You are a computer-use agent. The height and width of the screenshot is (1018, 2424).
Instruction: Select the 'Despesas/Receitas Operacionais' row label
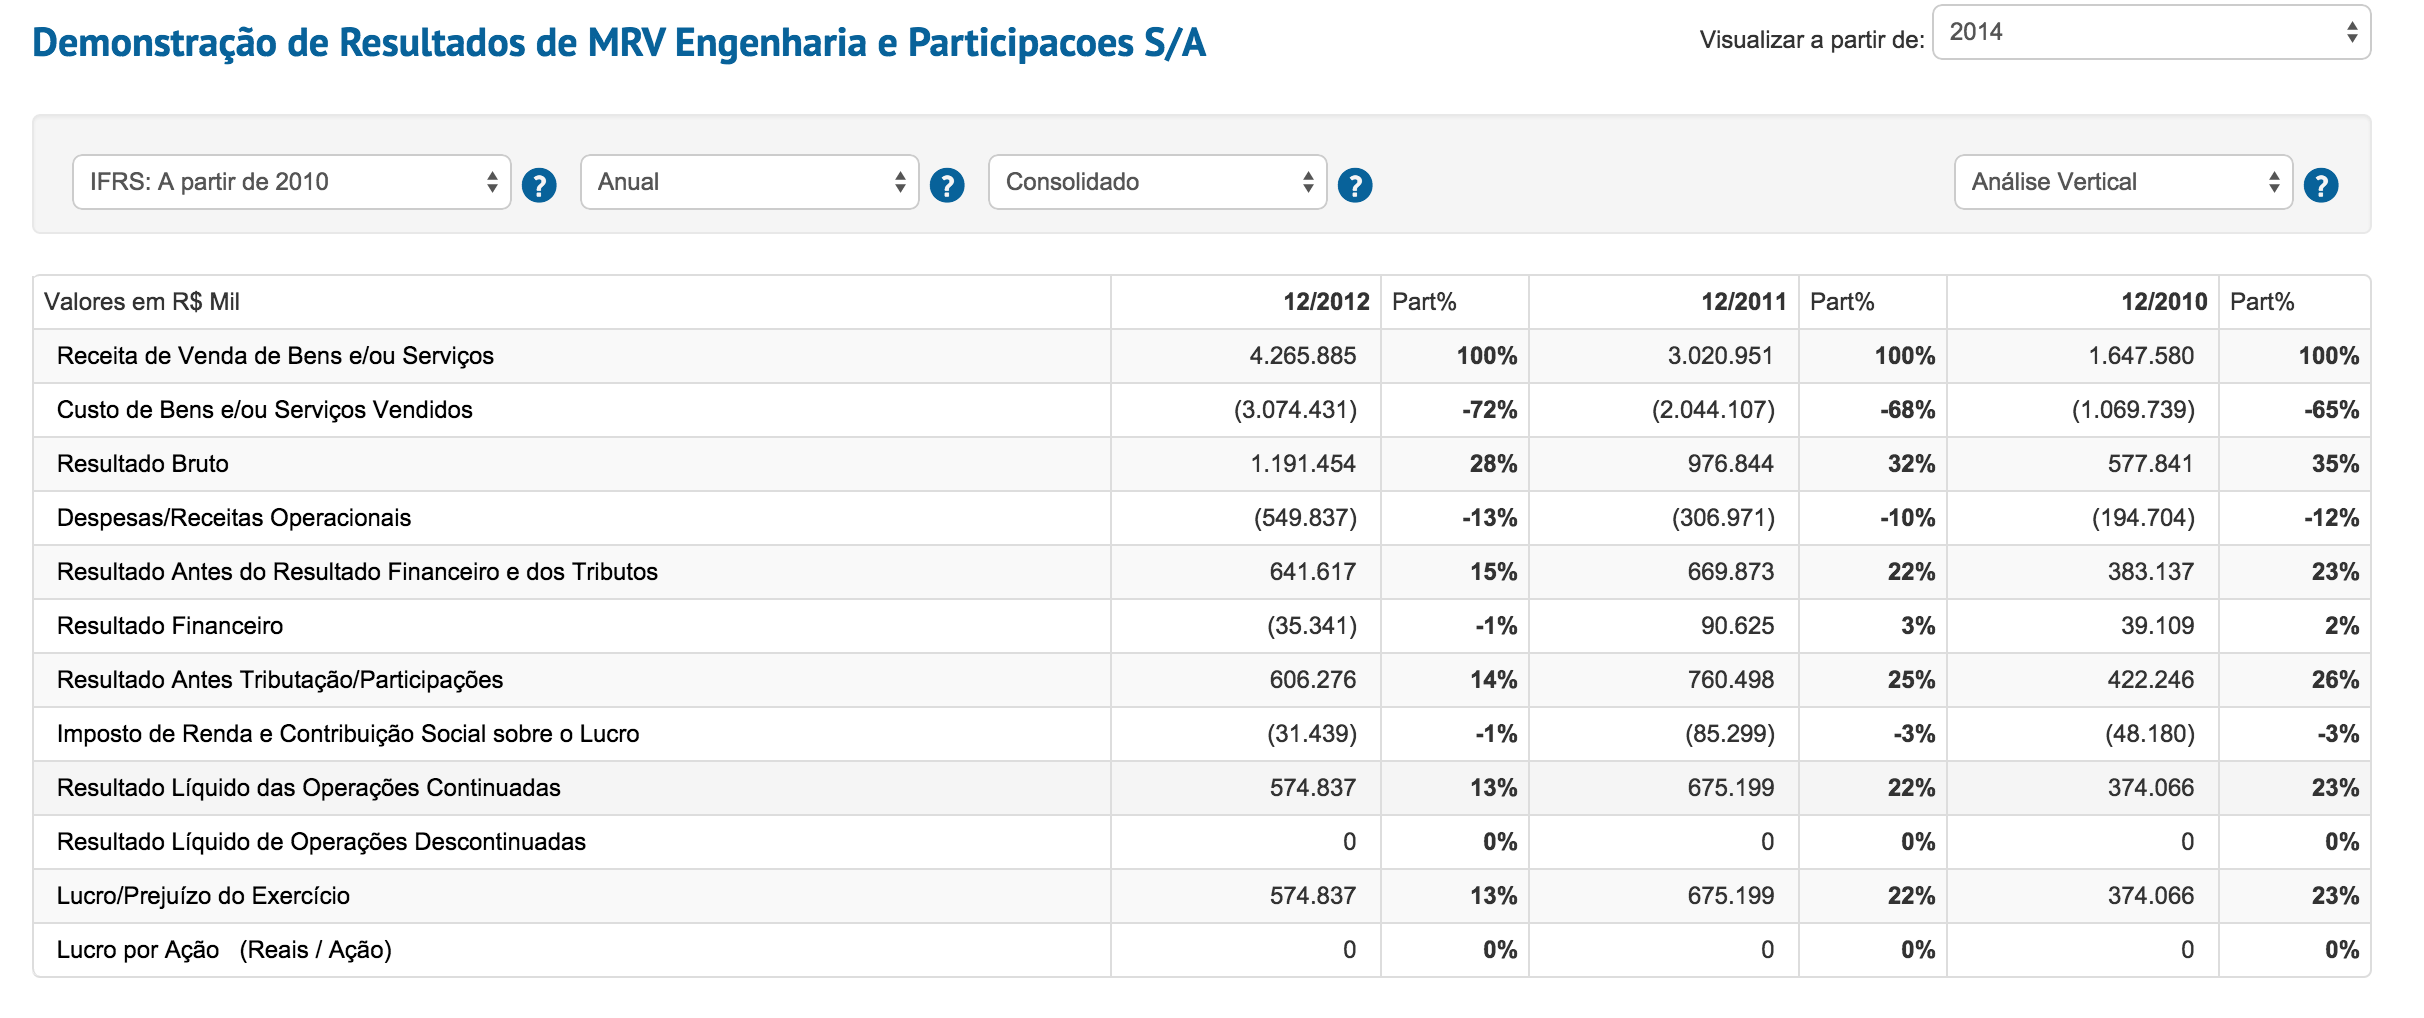coord(234,518)
